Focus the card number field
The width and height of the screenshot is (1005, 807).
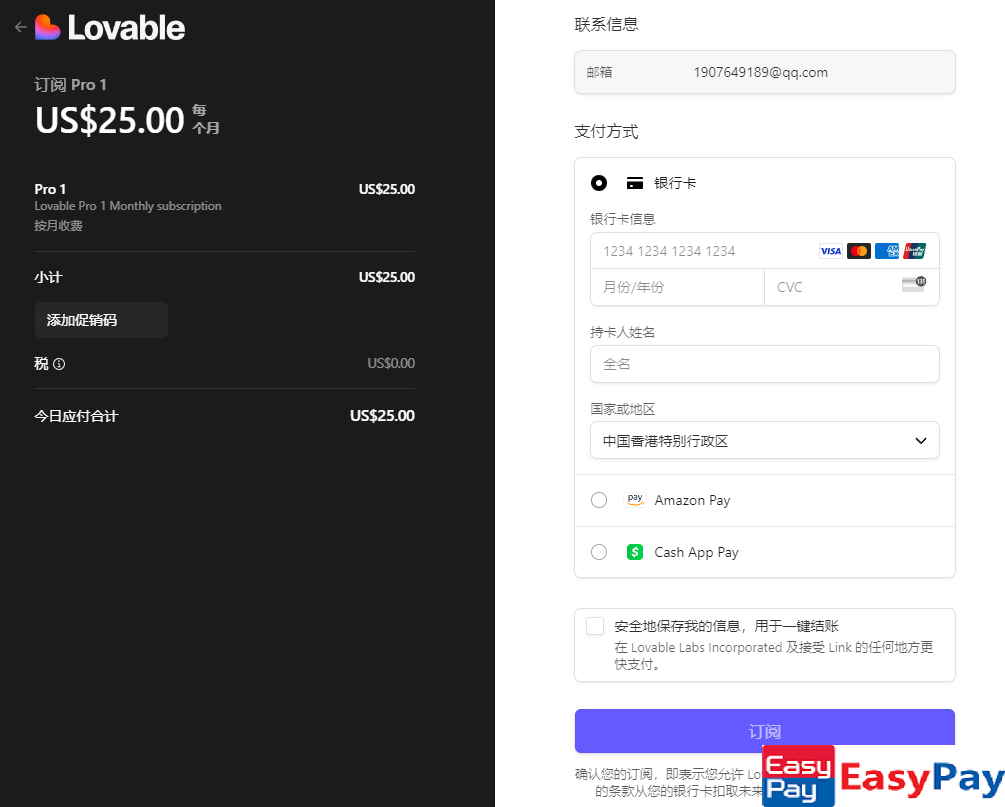coord(765,251)
